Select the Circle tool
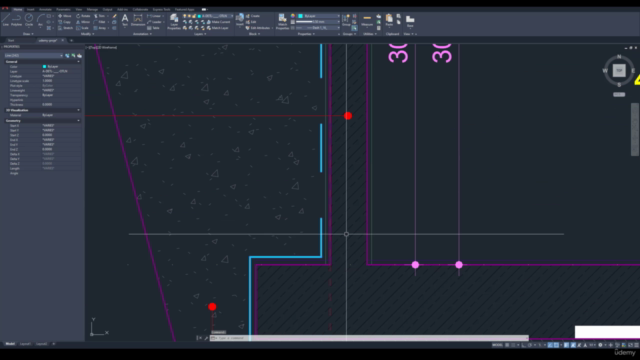Screen dimensions: 640x360 pos(29,20)
